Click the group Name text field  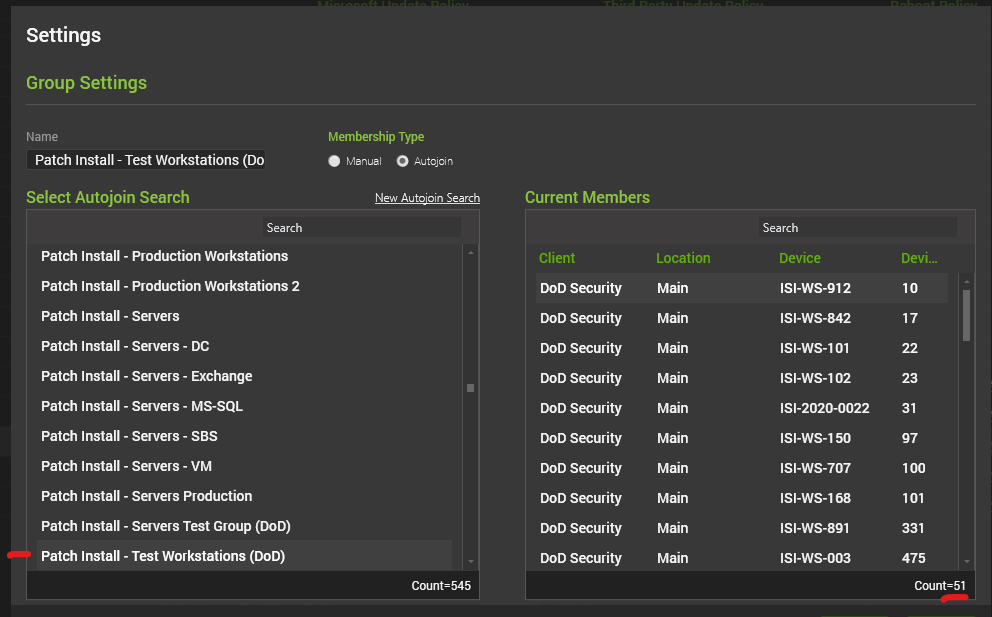[146, 160]
